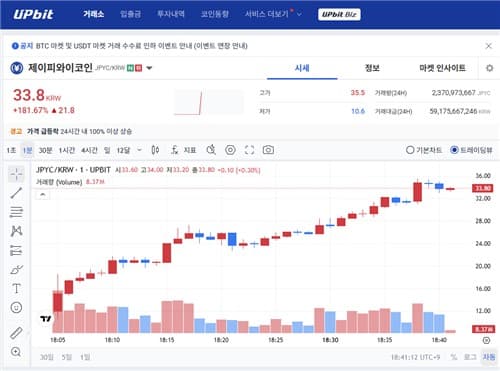Toggle the % percent scale
The width and height of the screenshot is (500, 371).
[454, 357]
